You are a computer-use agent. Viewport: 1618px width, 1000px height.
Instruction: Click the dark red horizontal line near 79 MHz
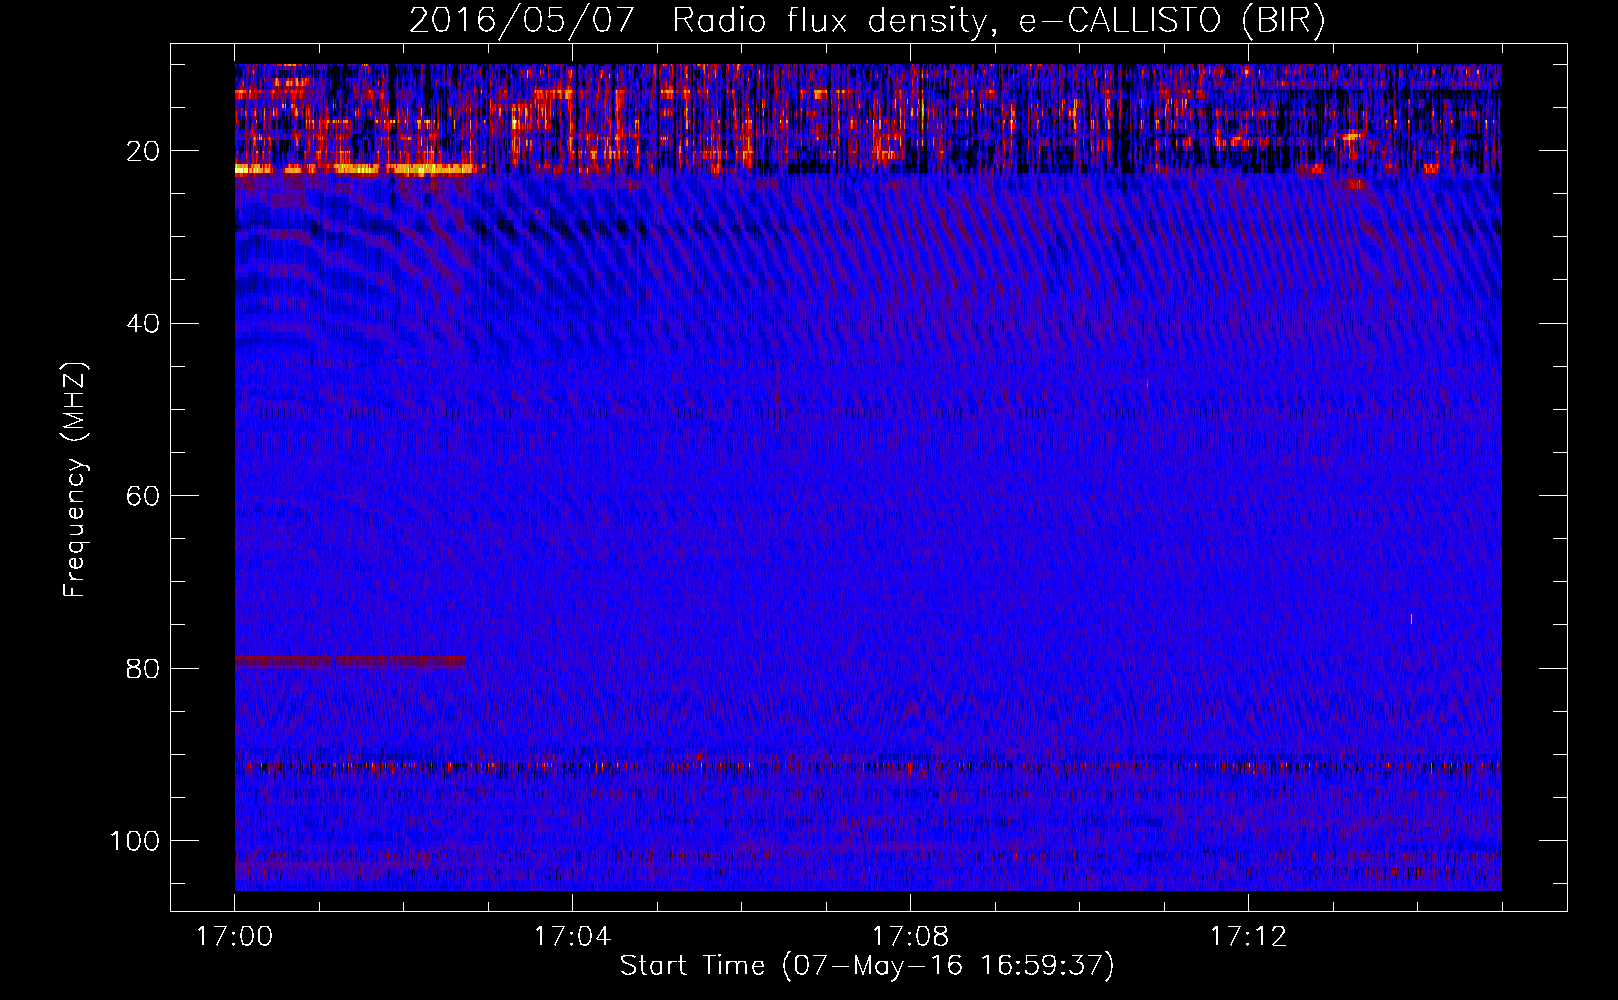click(350, 661)
